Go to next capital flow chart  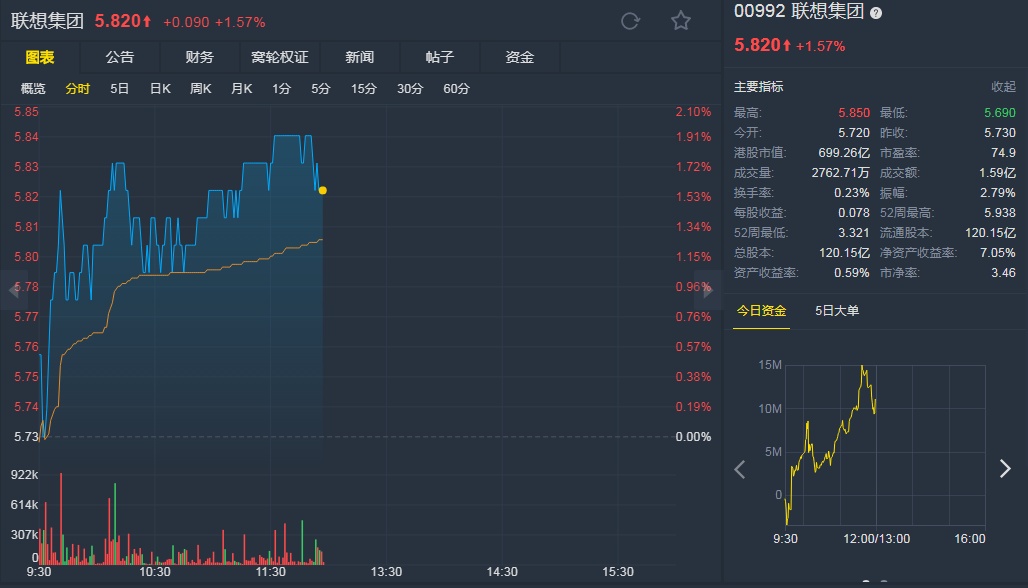[1005, 469]
